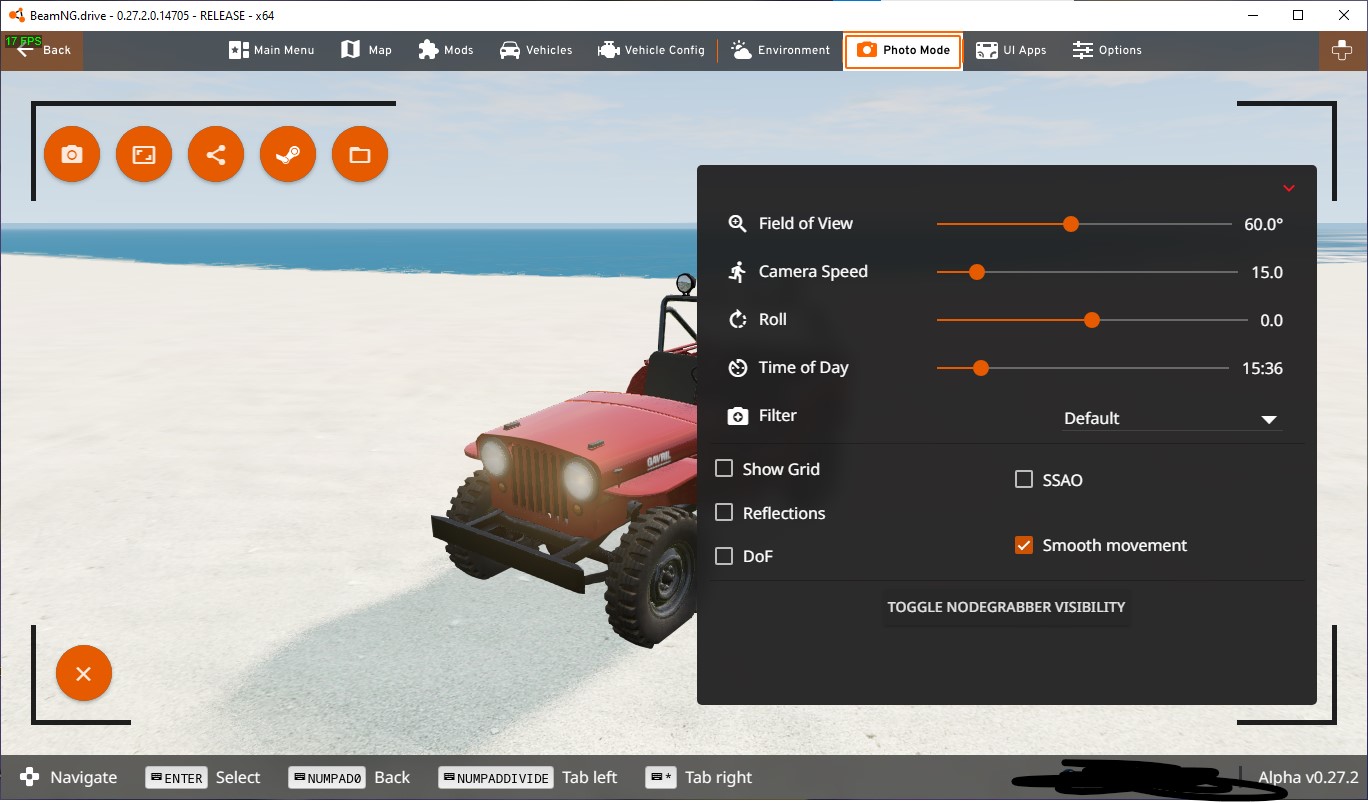Open the Options tab
Screen dimensions: 1368x803
[x=1107, y=50]
